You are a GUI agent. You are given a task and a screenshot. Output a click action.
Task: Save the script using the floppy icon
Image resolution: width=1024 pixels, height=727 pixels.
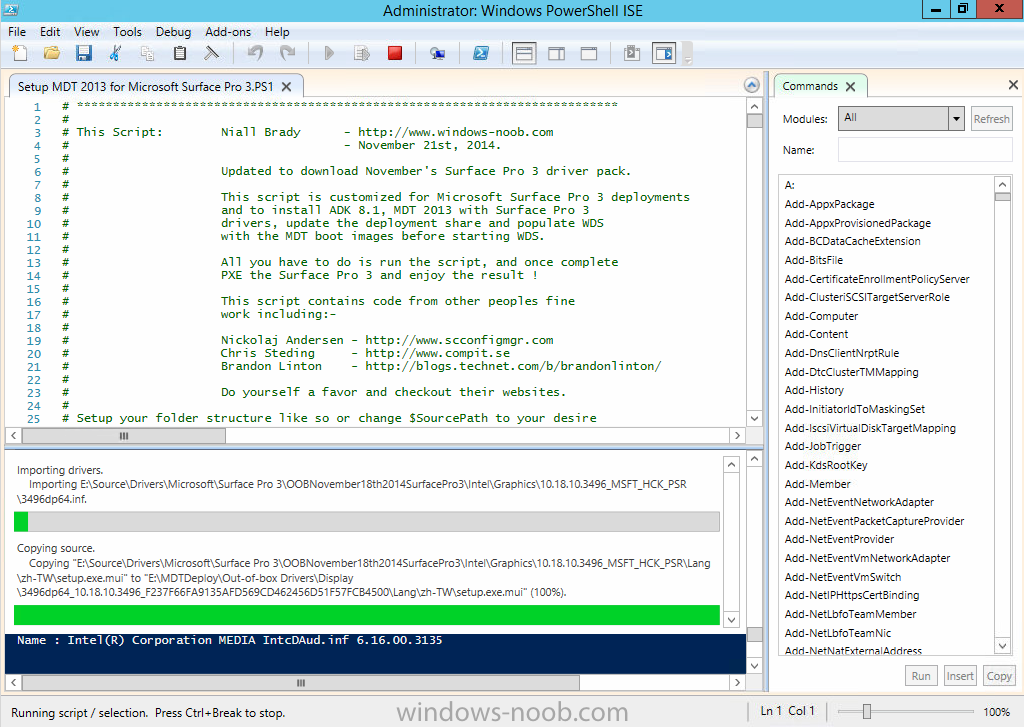click(84, 53)
